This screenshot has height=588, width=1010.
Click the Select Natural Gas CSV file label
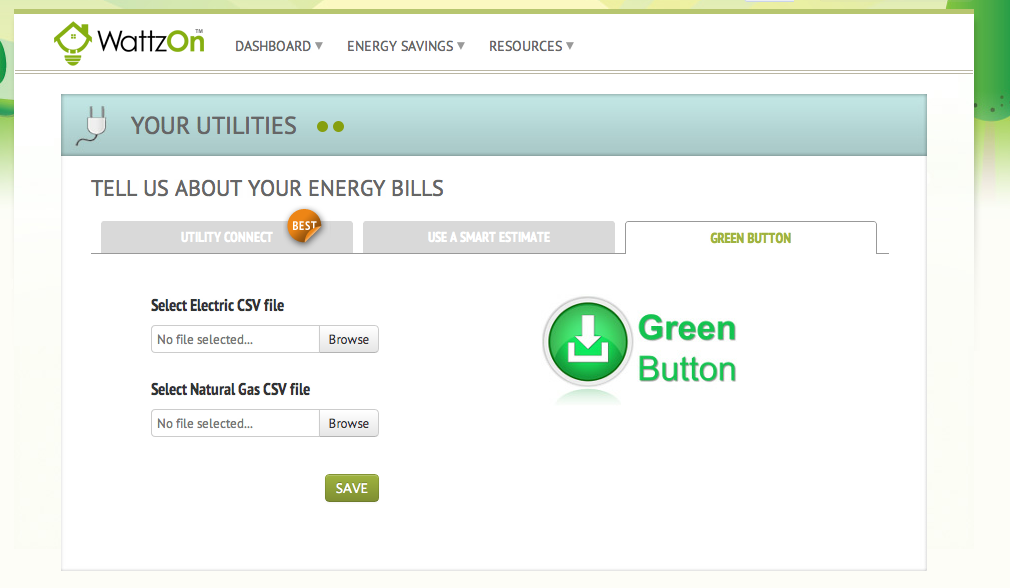pyautogui.click(x=231, y=389)
